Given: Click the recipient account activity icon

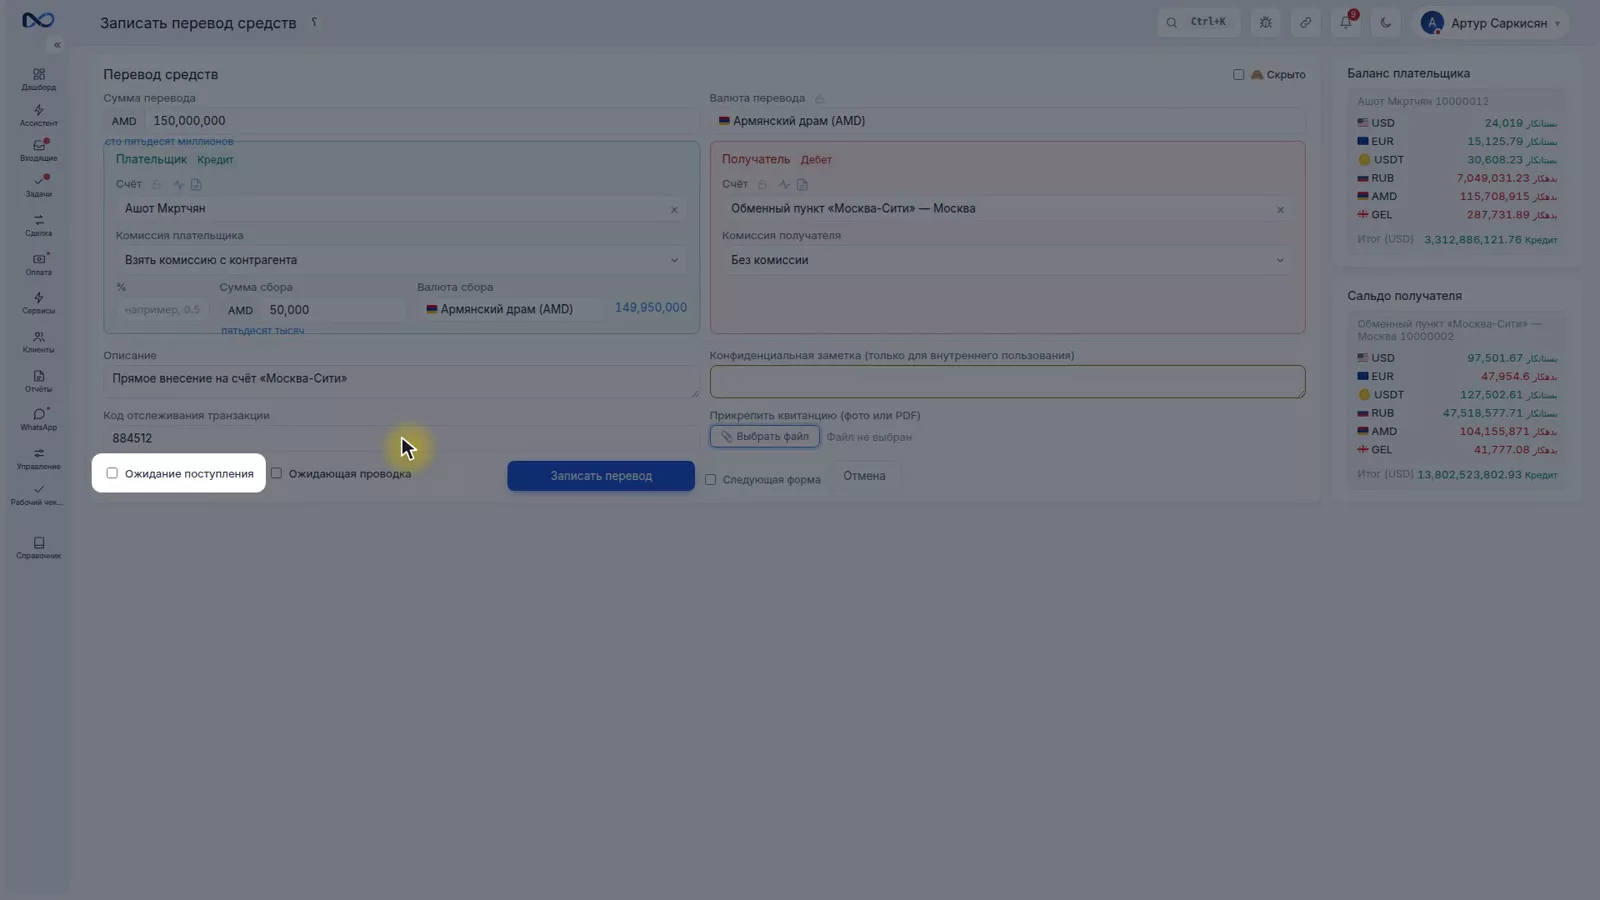Looking at the screenshot, I should point(784,184).
